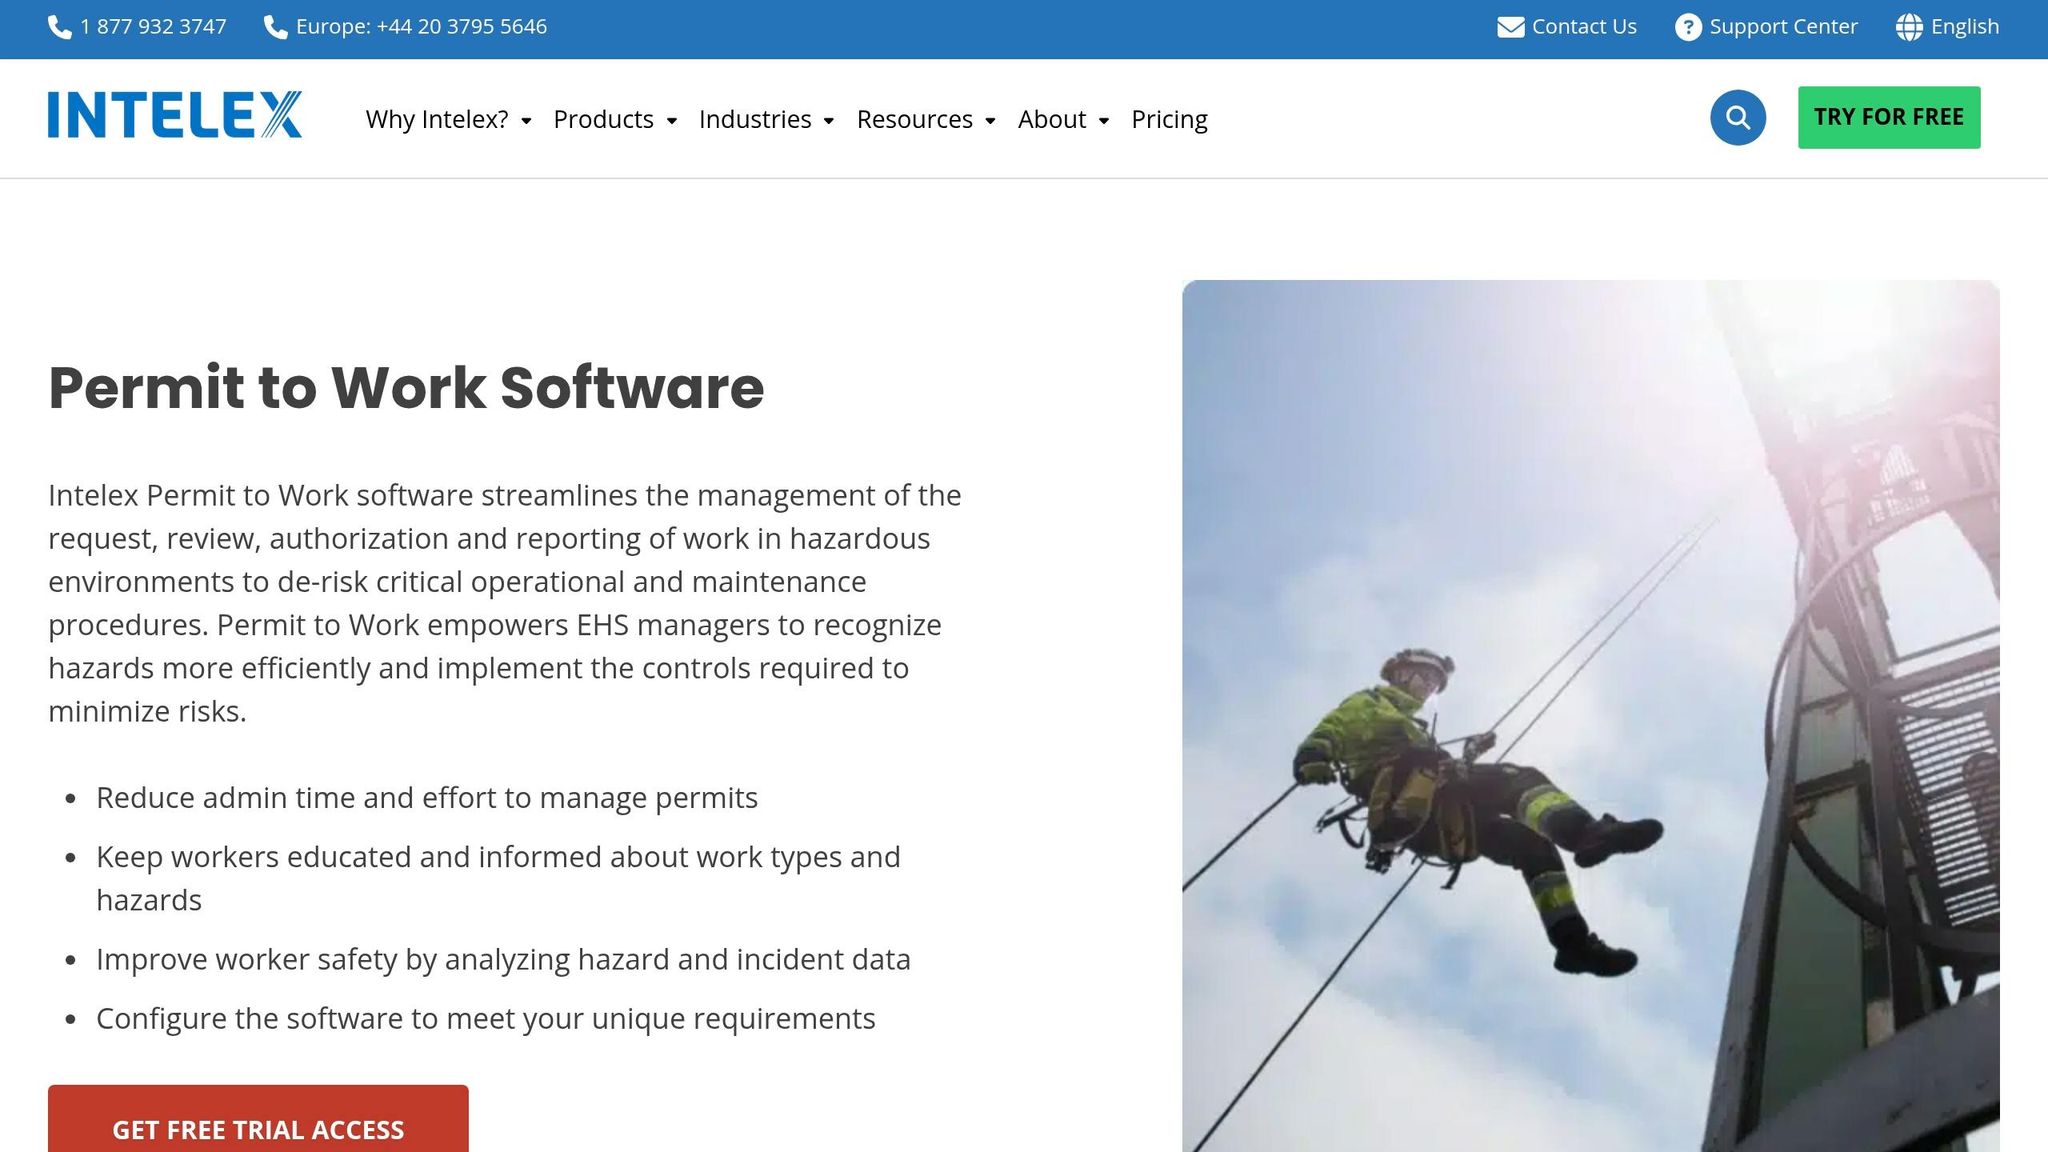Click the Europe phone handset icon
The width and height of the screenshot is (2048, 1152).
[275, 27]
